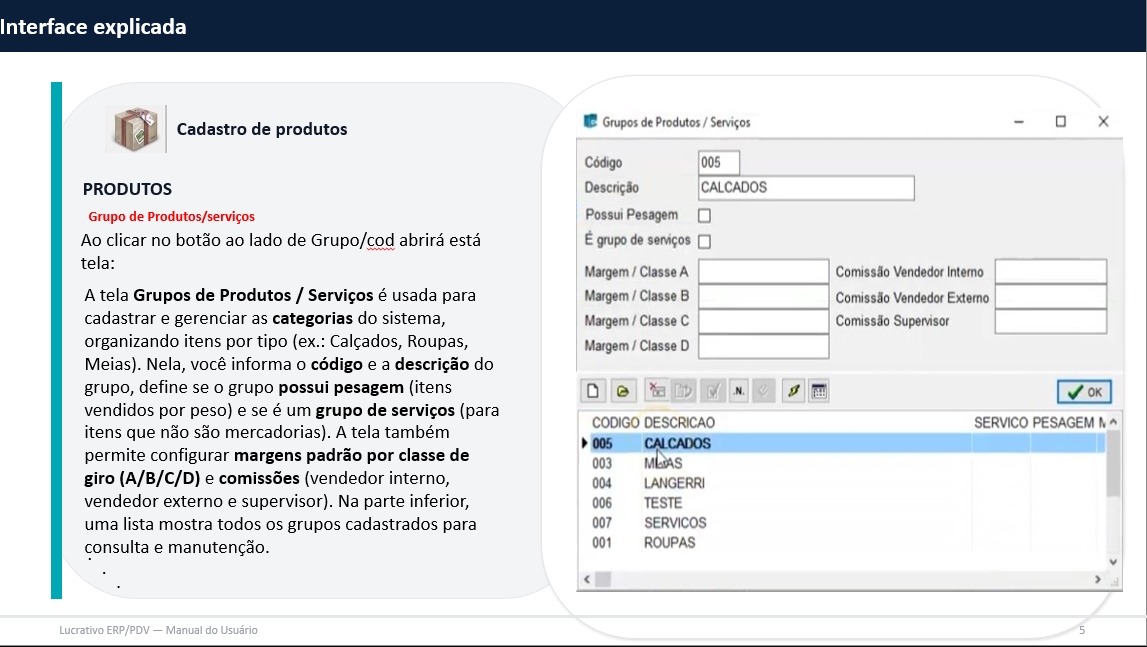Screen dimensions: 1147x647
Task: Click the list's vertical scrollbar down arrow
Action: 1114,562
